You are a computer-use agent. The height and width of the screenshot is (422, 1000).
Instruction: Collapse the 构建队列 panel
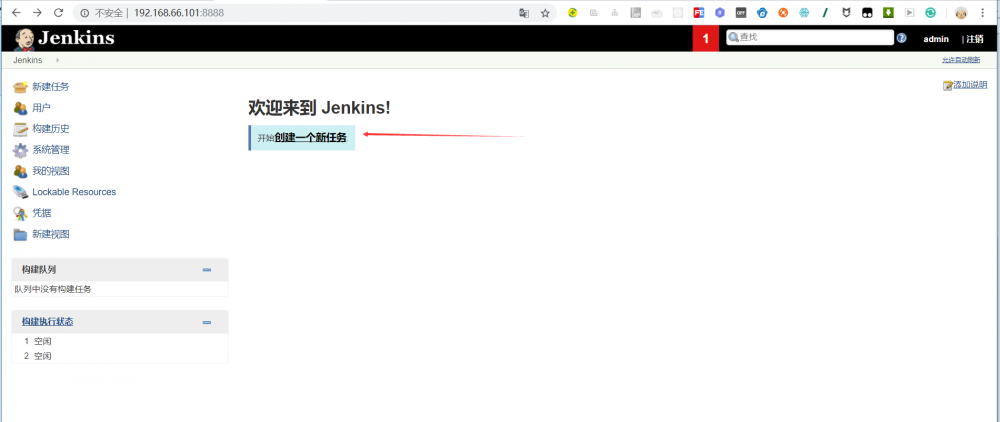click(x=207, y=270)
